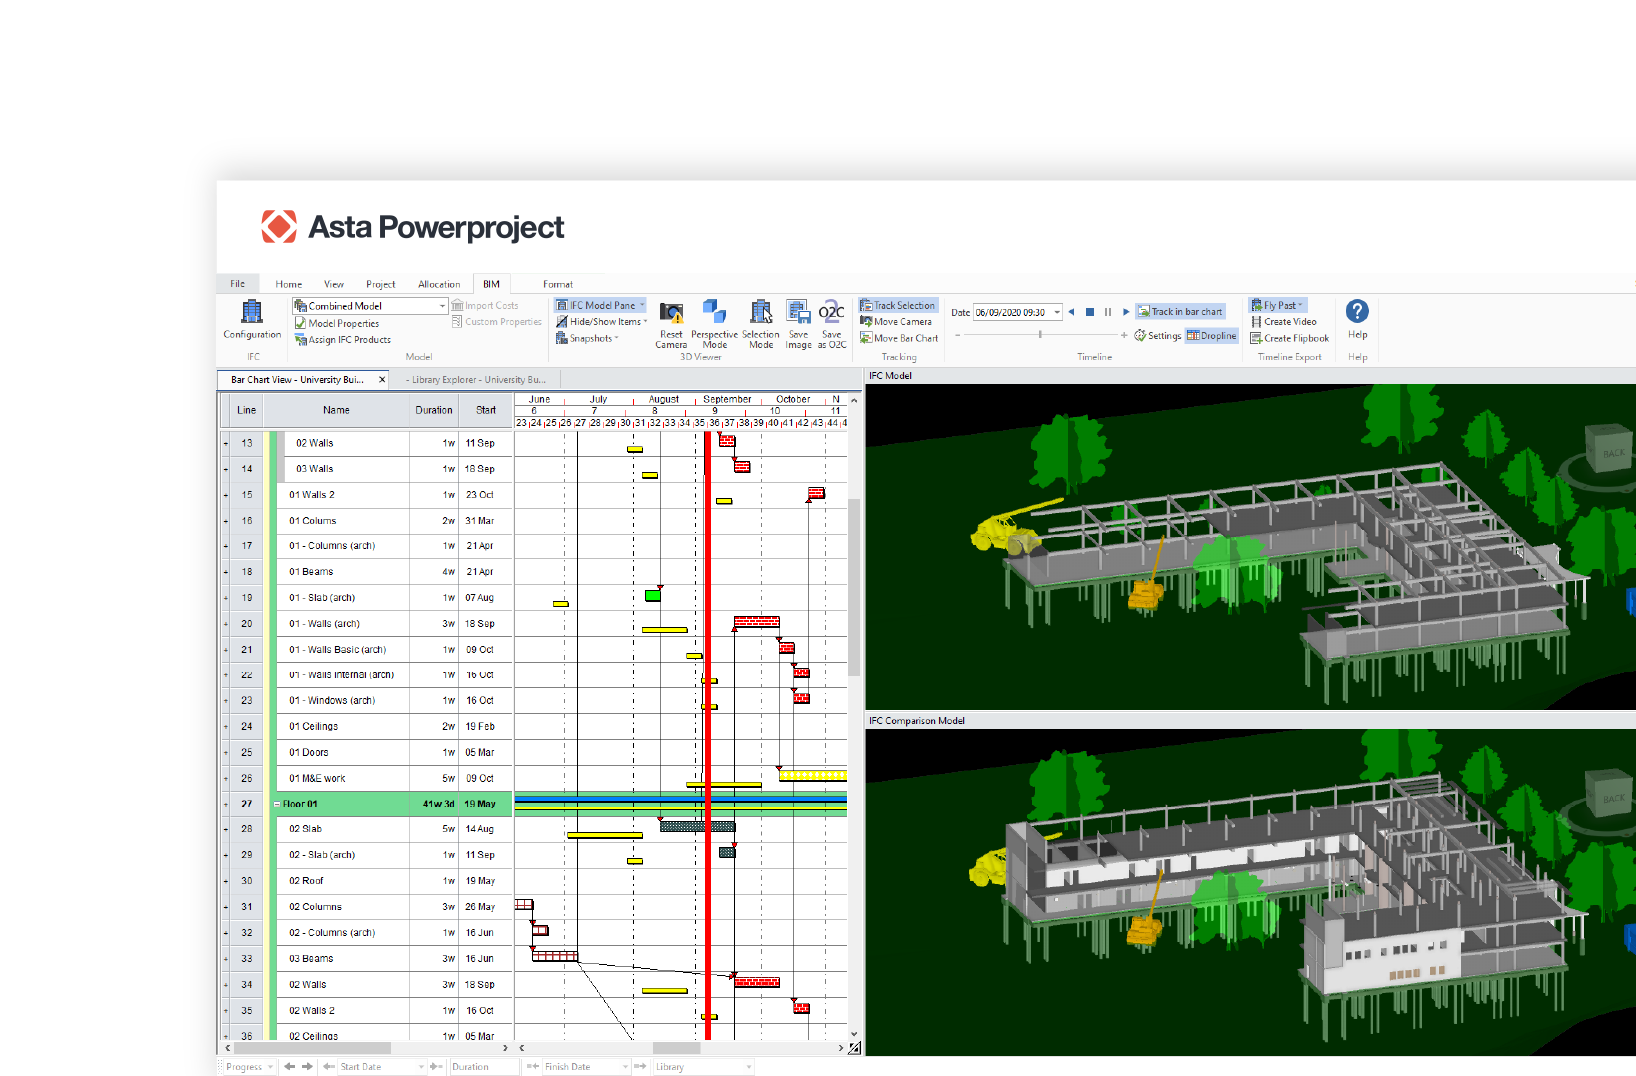Click Custom Properties in the ribbon
Image resolution: width=1636 pixels, height=1076 pixels.
click(x=497, y=322)
